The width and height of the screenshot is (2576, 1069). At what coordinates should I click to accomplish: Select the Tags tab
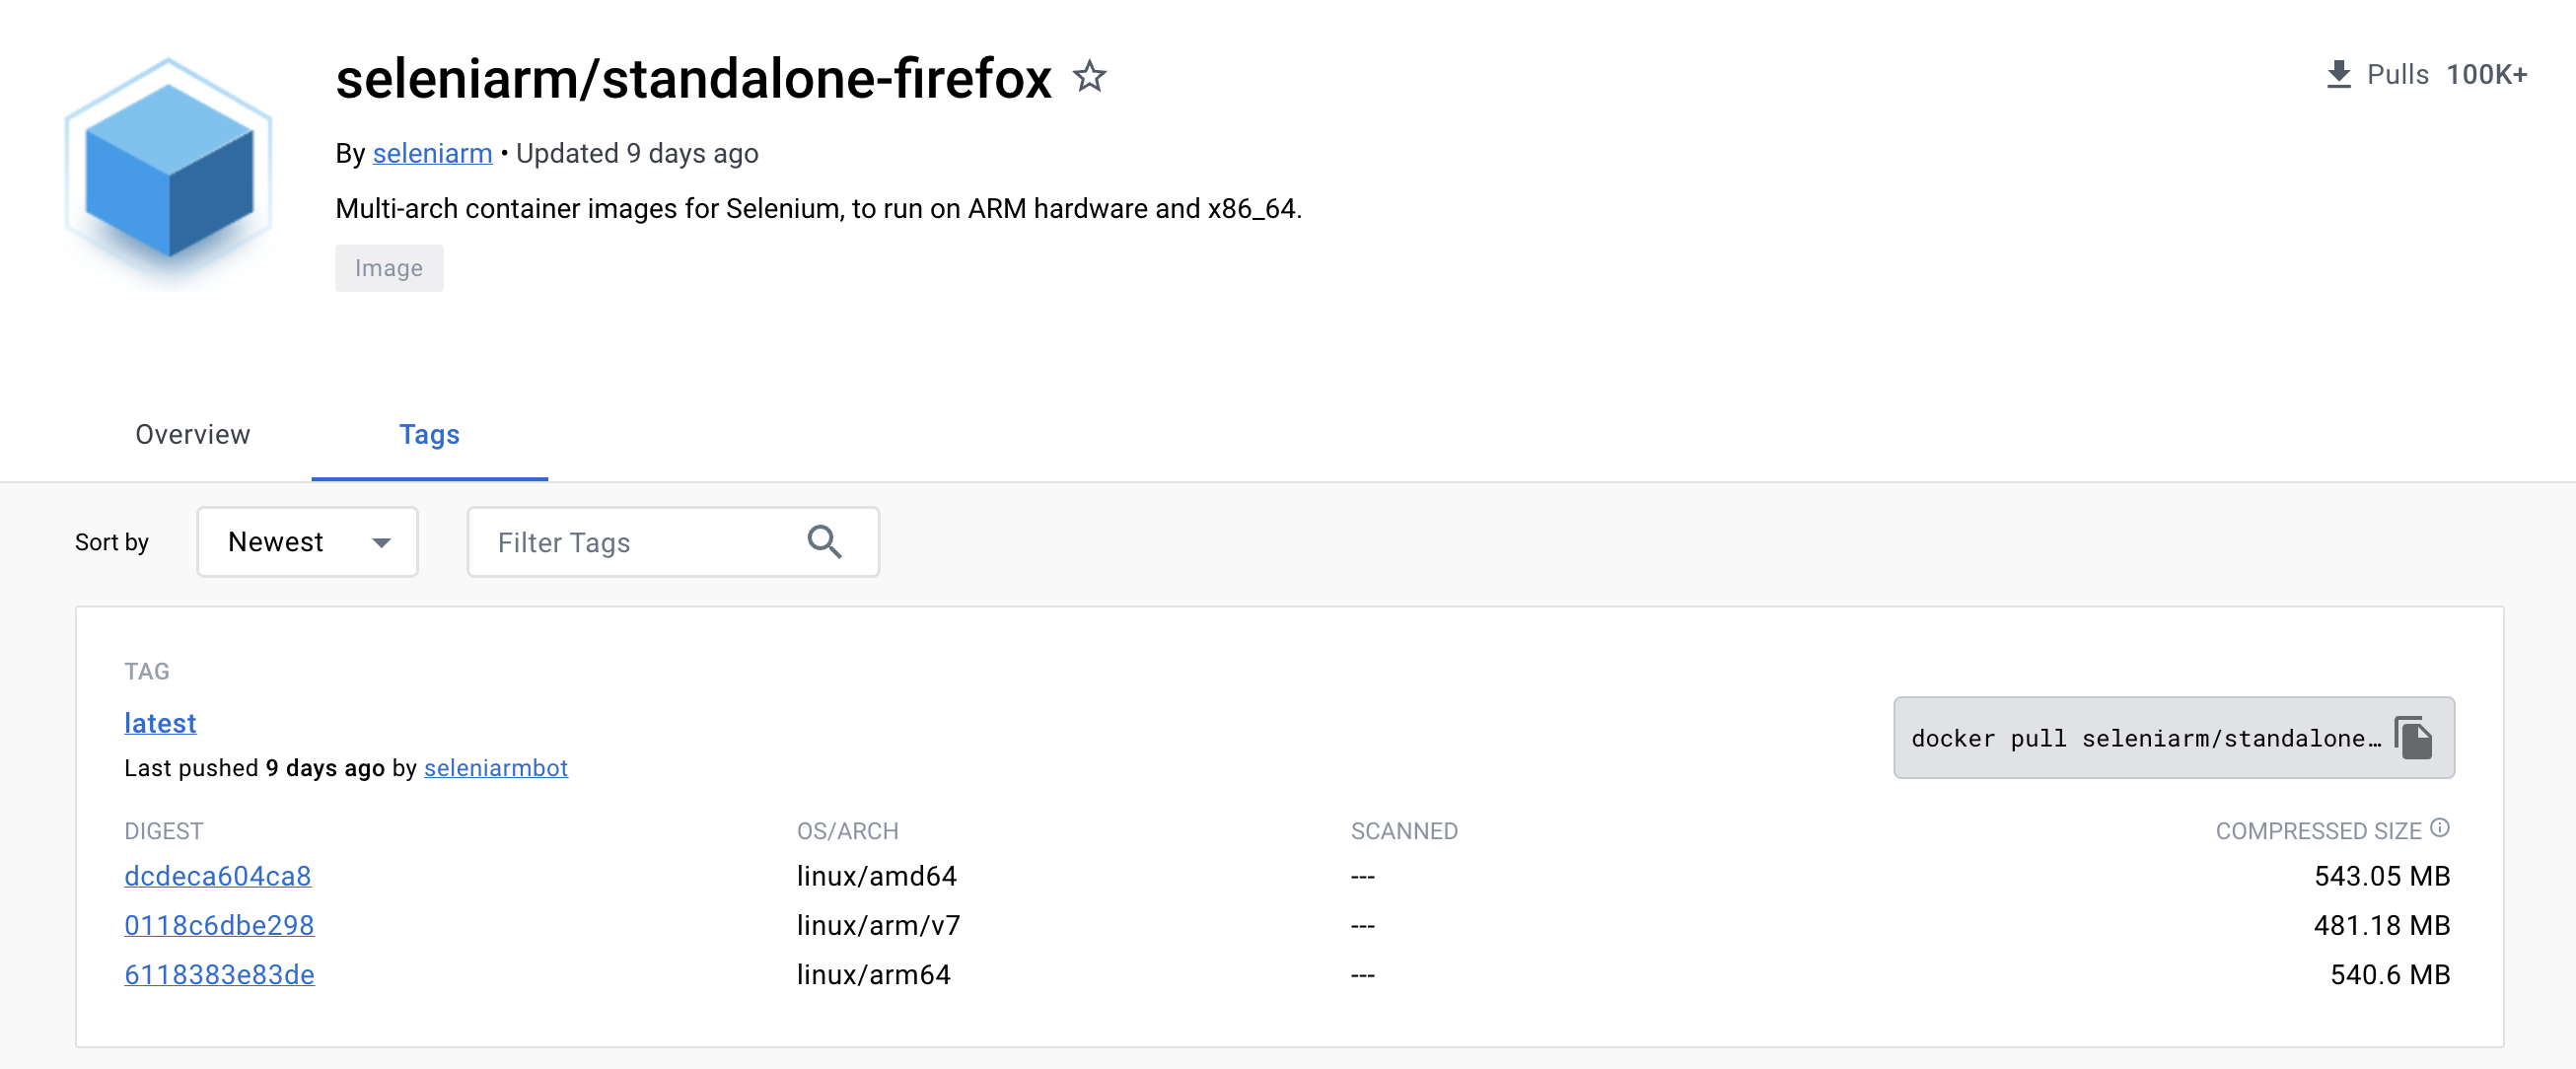point(429,434)
